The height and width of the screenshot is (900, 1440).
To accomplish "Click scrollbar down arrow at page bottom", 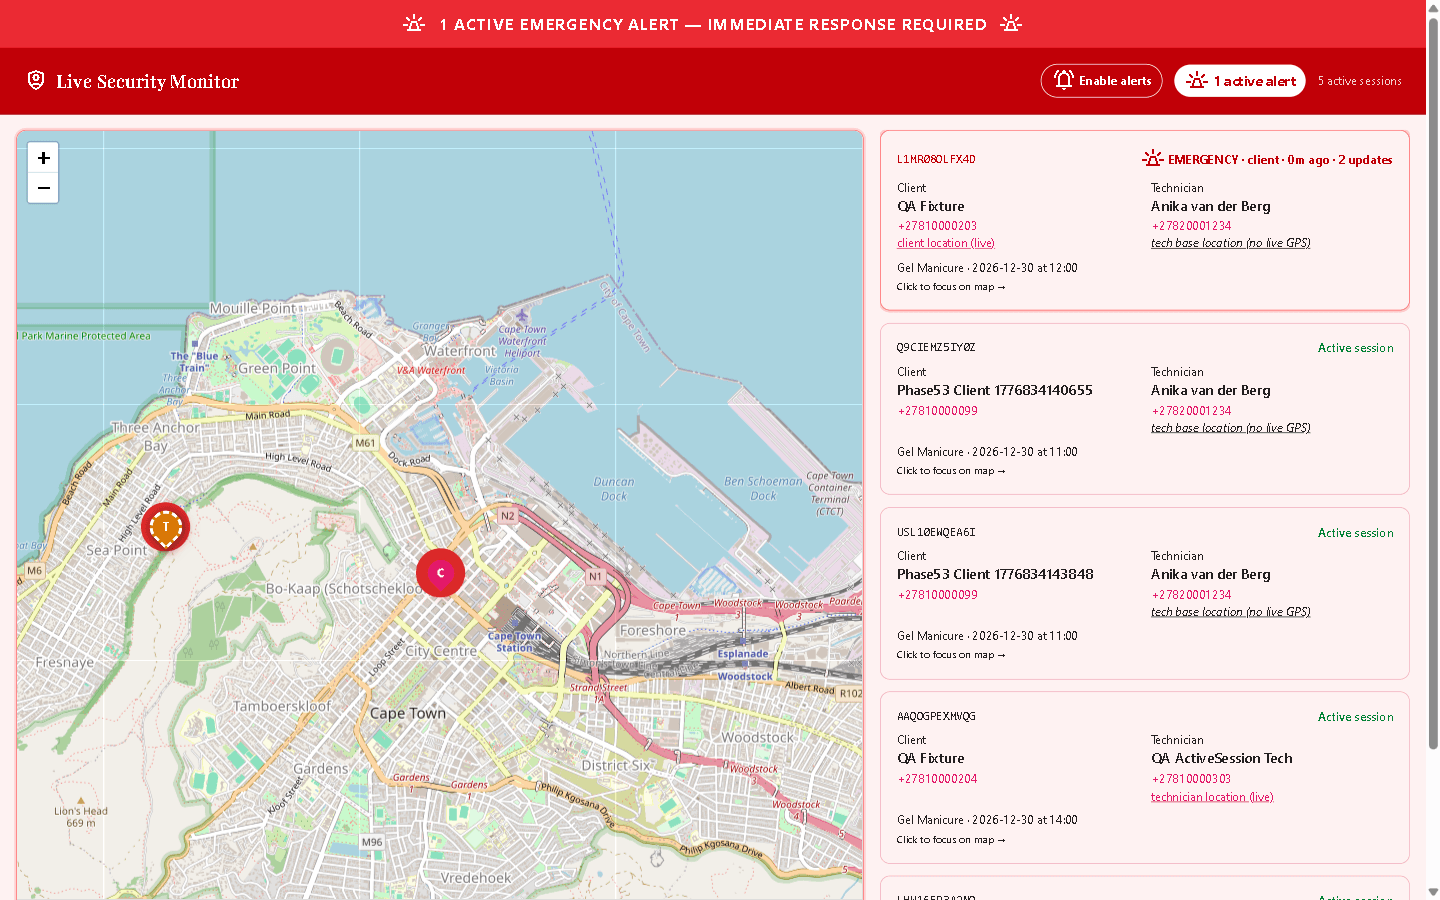I will click(1433, 892).
